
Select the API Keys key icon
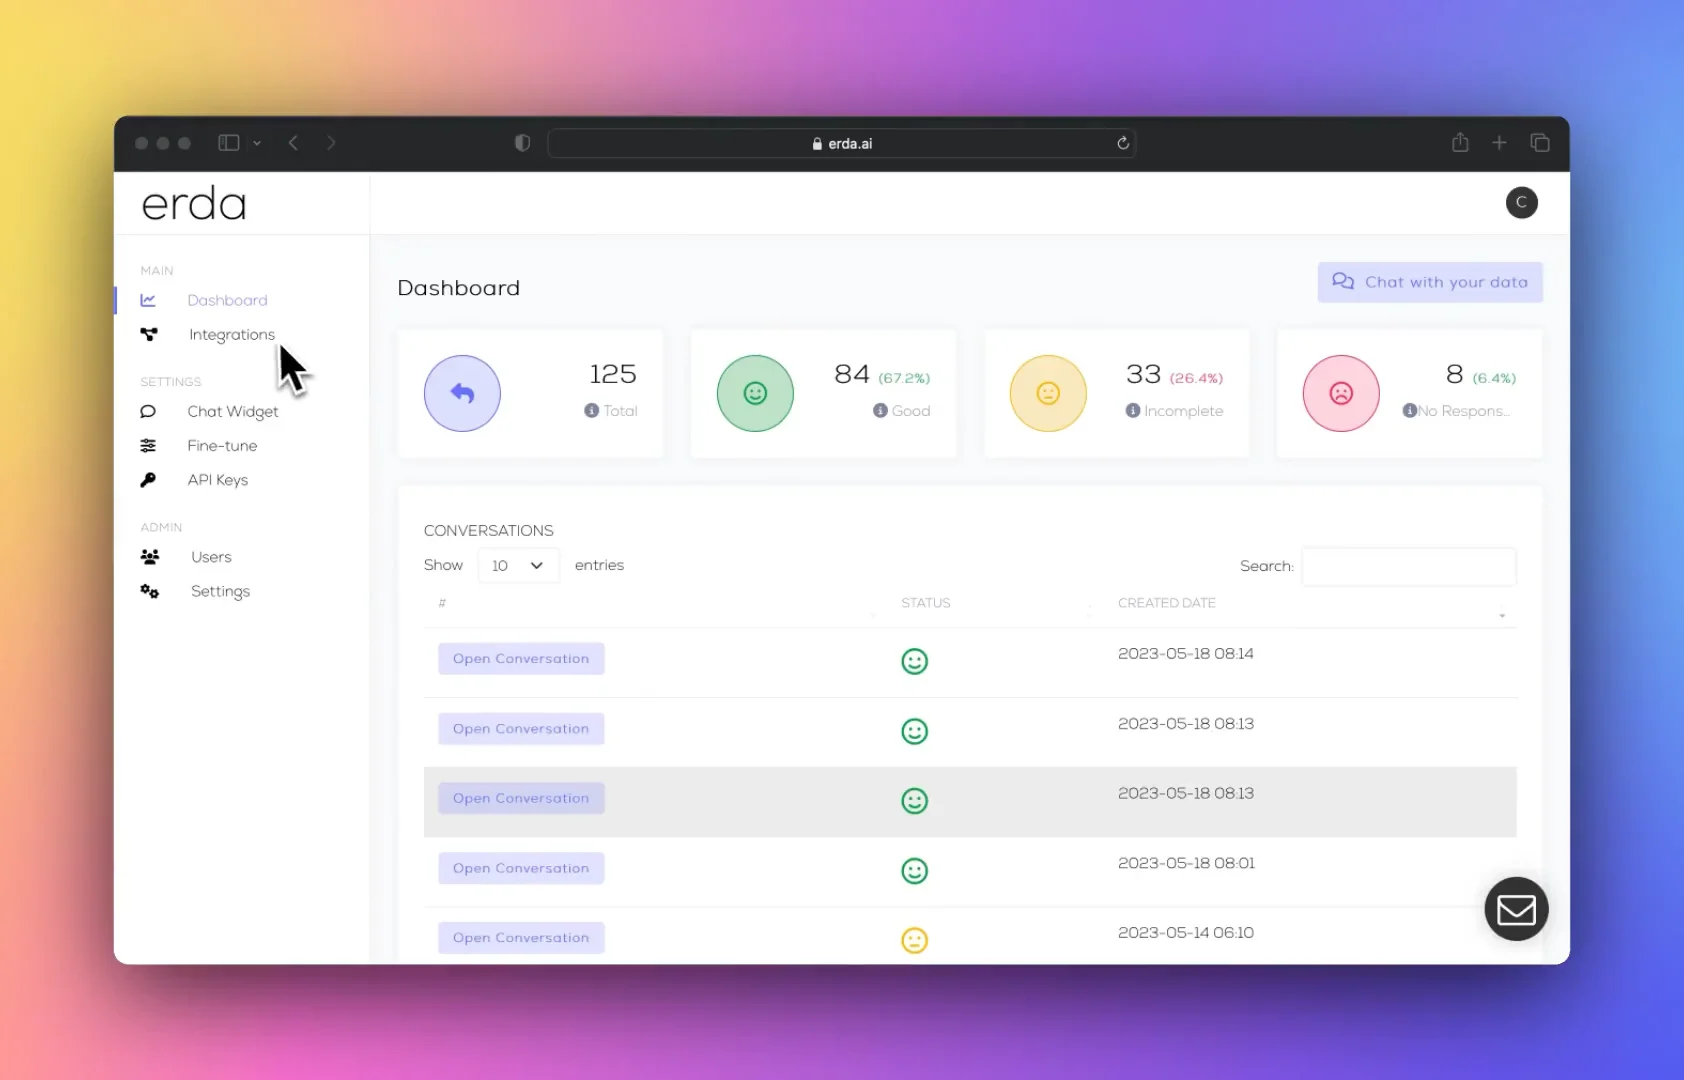point(148,479)
